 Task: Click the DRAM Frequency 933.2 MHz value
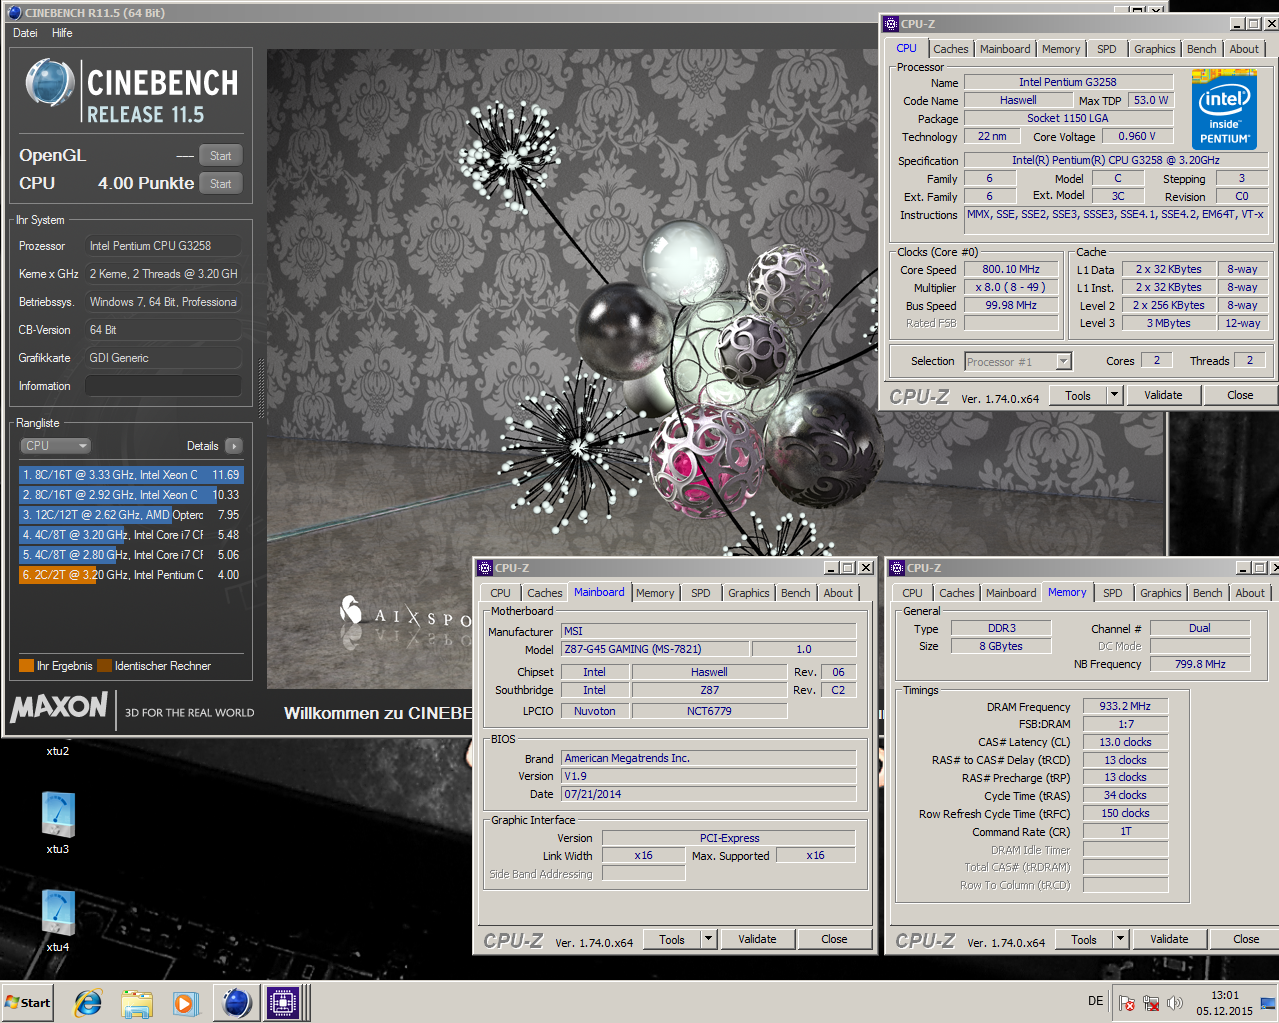click(1125, 706)
